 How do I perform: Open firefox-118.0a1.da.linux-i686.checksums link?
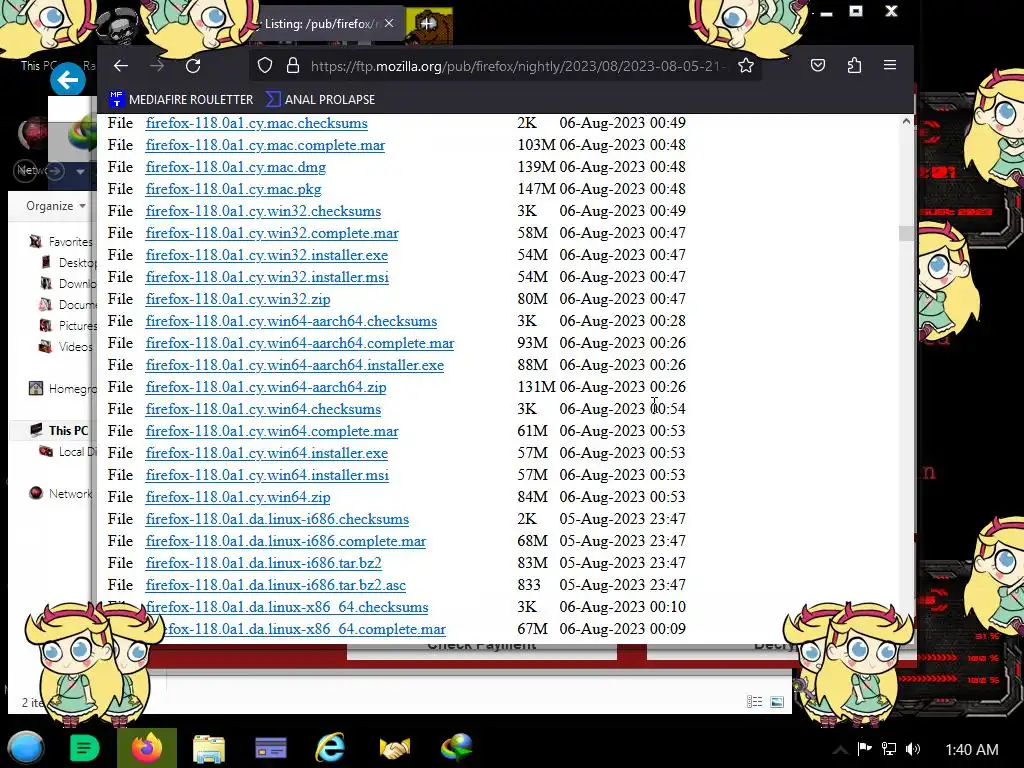coord(277,519)
